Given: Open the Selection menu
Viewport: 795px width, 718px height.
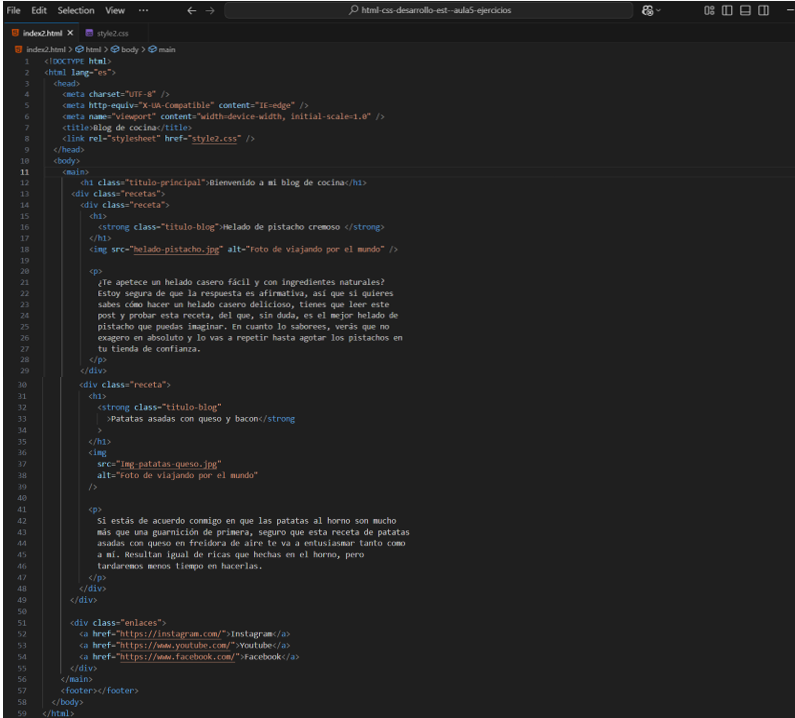Looking at the screenshot, I should pyautogui.click(x=76, y=10).
